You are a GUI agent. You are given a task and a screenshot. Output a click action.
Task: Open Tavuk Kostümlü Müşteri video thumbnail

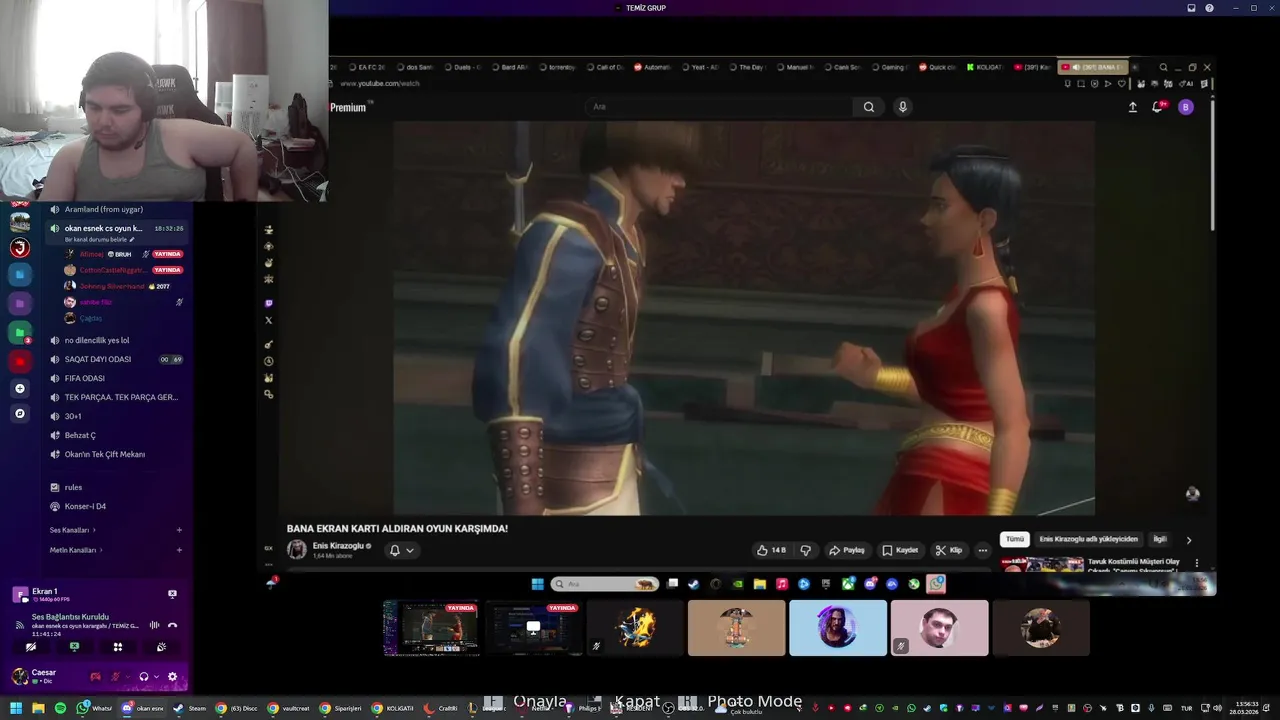(x=1042, y=564)
